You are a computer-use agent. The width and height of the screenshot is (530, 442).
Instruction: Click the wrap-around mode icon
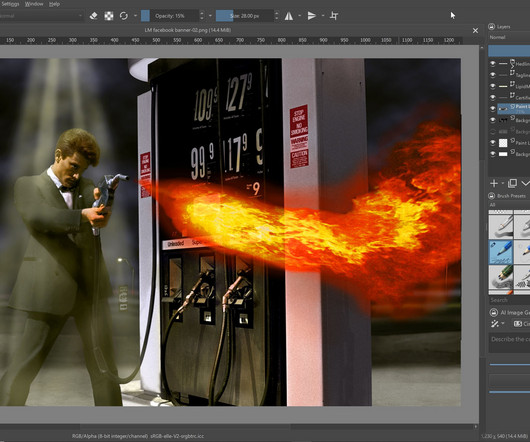334,16
